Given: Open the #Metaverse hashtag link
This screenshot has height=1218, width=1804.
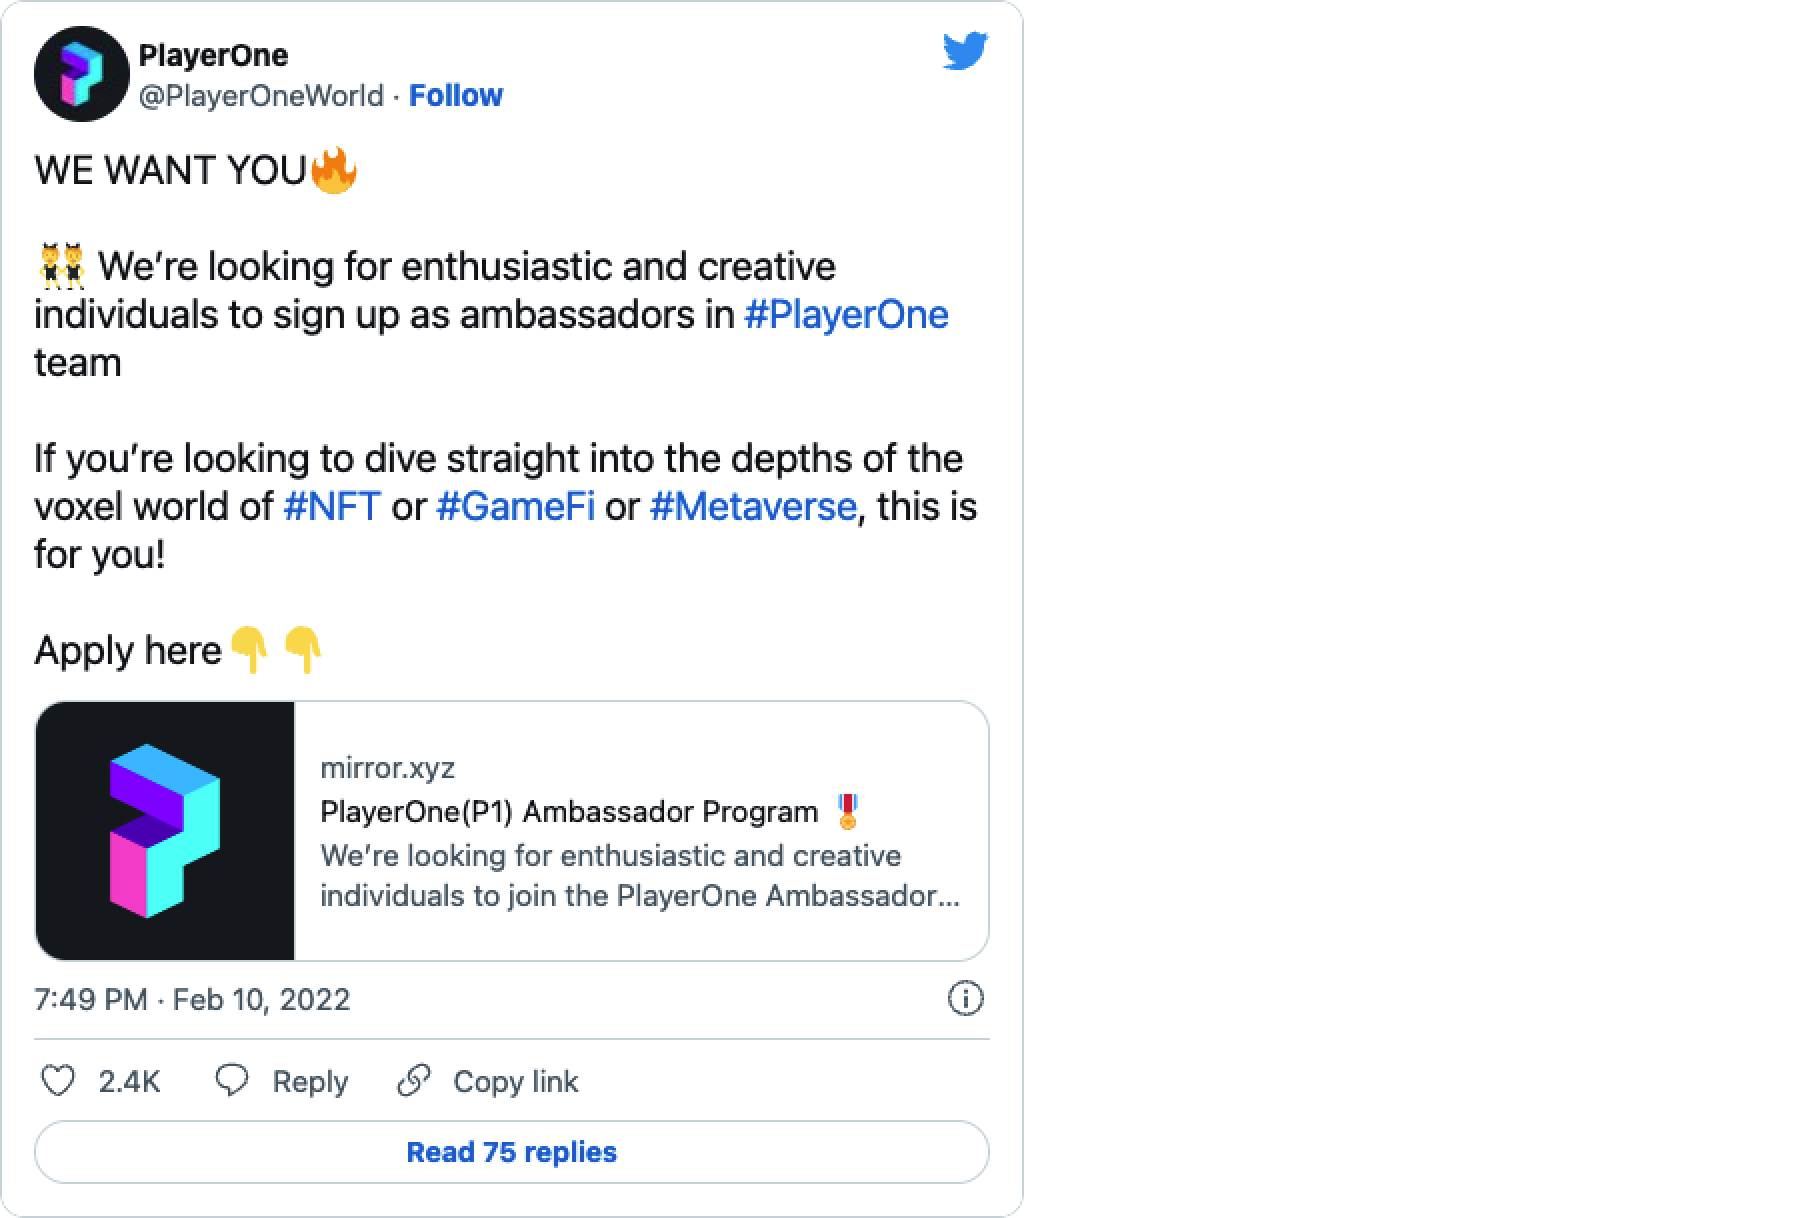Looking at the screenshot, I should click(752, 506).
